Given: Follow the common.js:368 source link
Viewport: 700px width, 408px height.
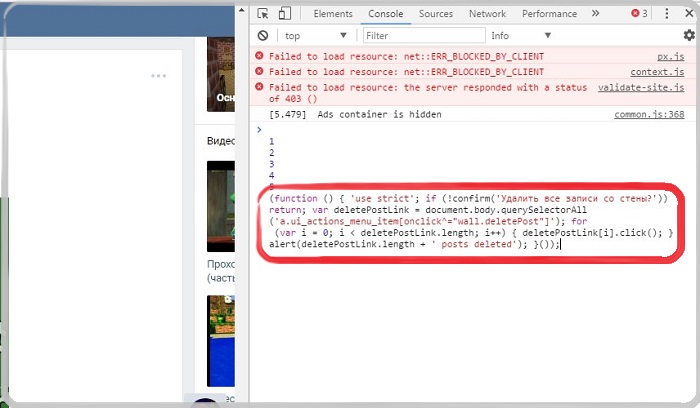Looking at the screenshot, I should [649, 115].
